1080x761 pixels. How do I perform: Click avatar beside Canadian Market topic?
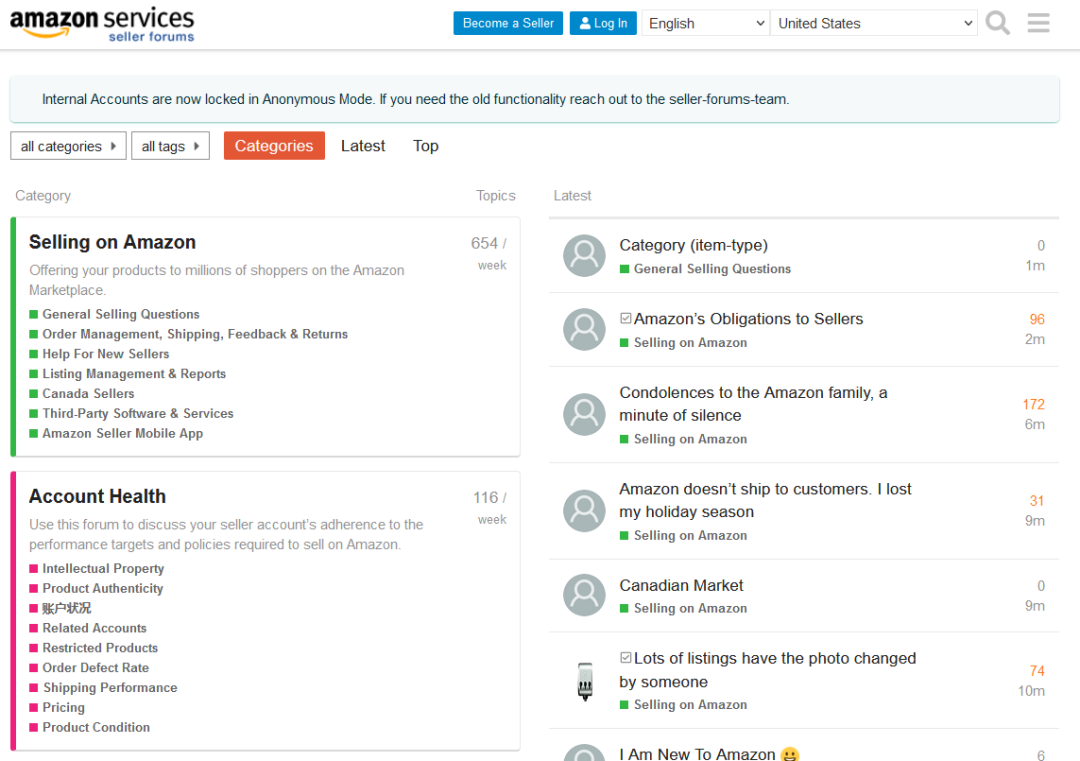(584, 596)
